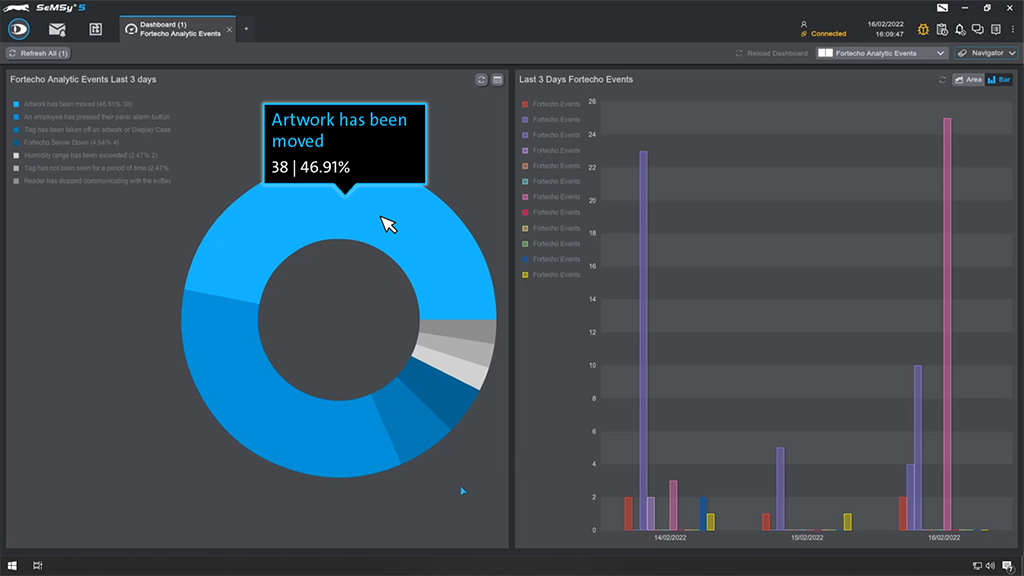Refresh the Last 3 Days bar chart
The width and height of the screenshot is (1024, 576).
(x=942, y=80)
